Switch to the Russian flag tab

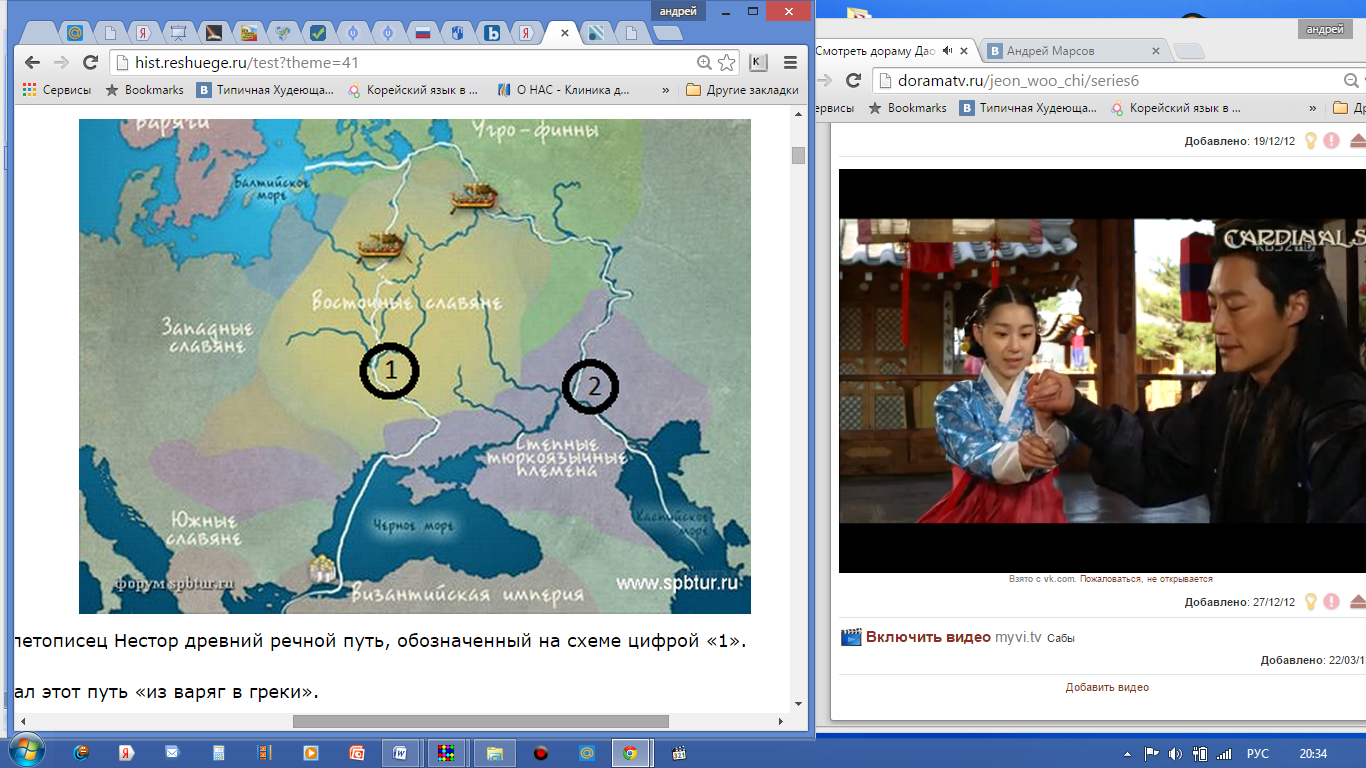pyautogui.click(x=422, y=33)
